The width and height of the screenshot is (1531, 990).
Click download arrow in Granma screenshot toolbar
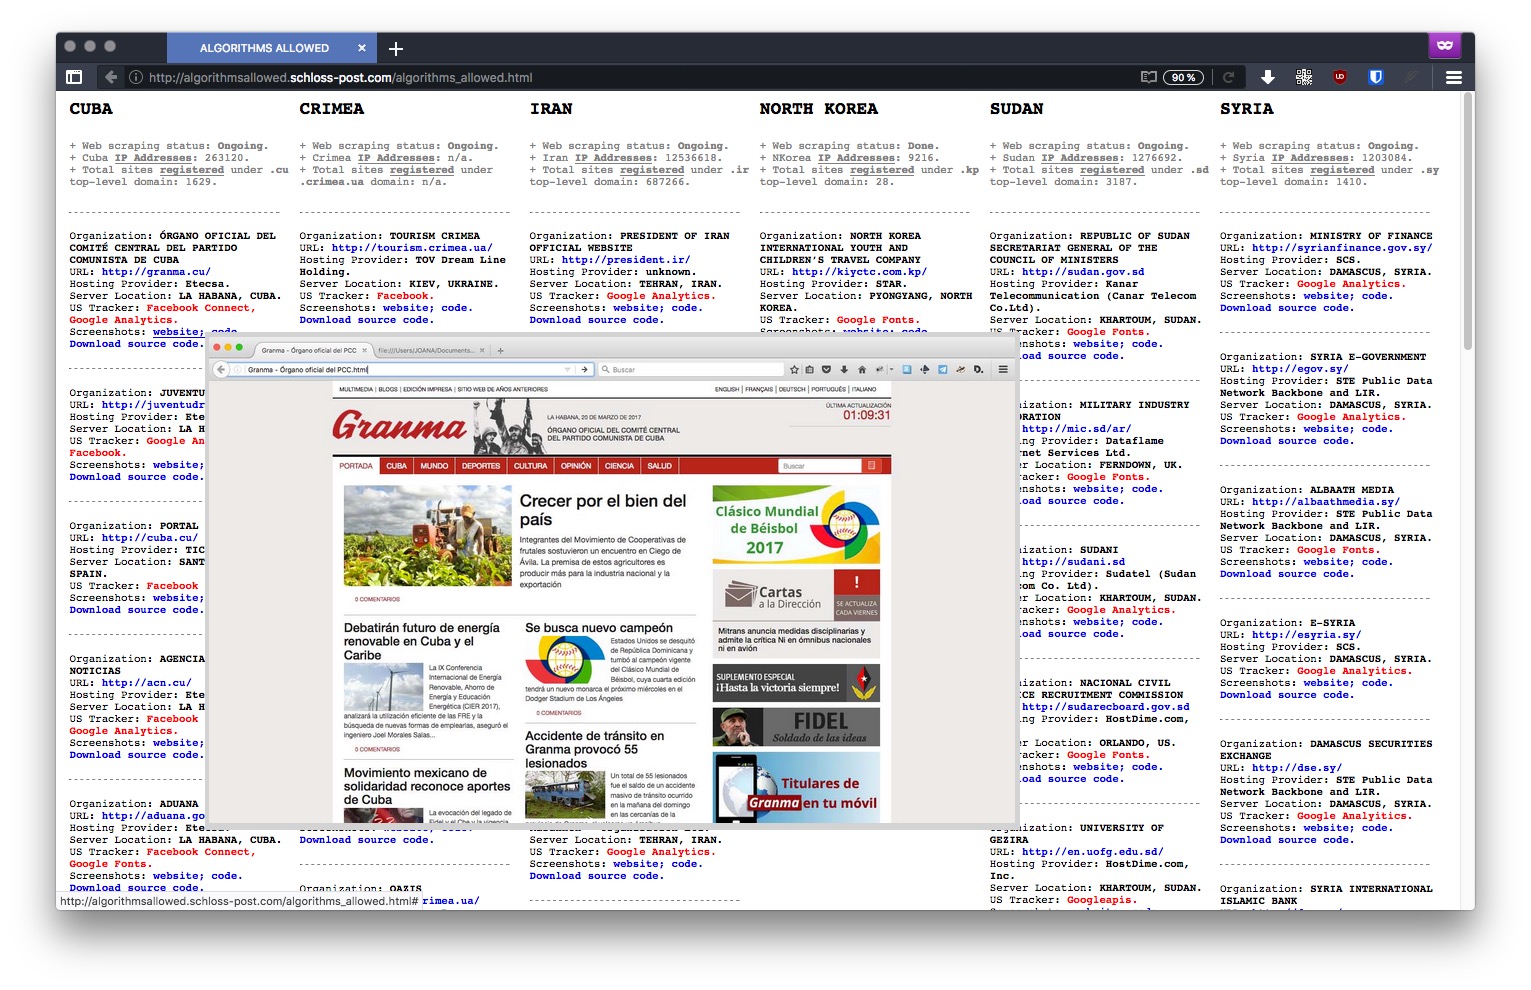(844, 369)
